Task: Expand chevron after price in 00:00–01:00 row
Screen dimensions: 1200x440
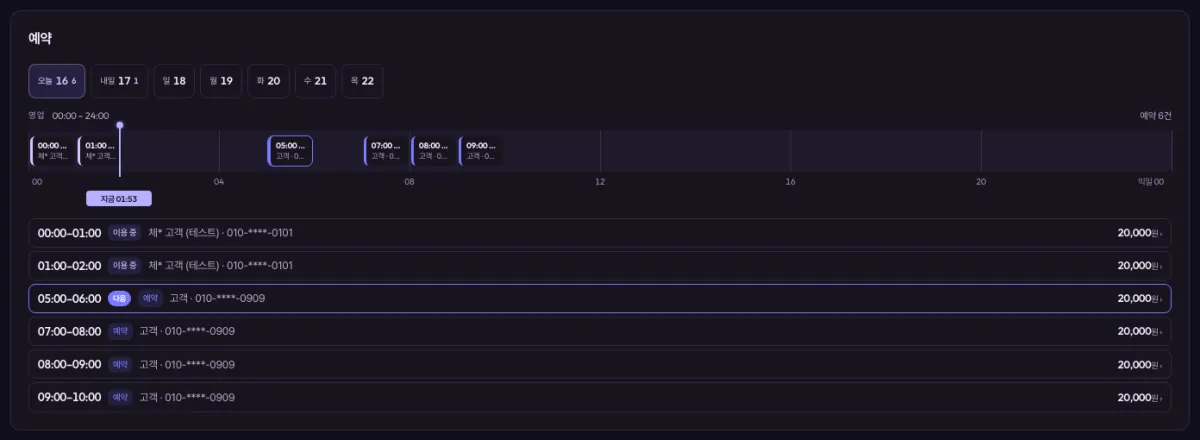Action: (x=1162, y=234)
